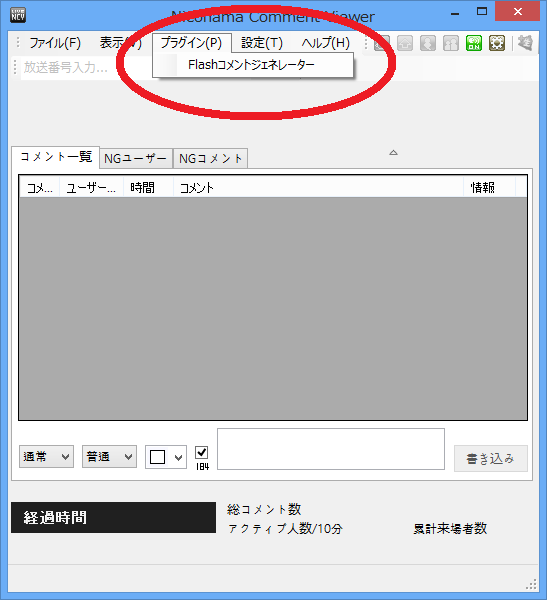Select Flashコメントジェネレーター plugin entry
The height and width of the screenshot is (600, 547).
tap(253, 65)
